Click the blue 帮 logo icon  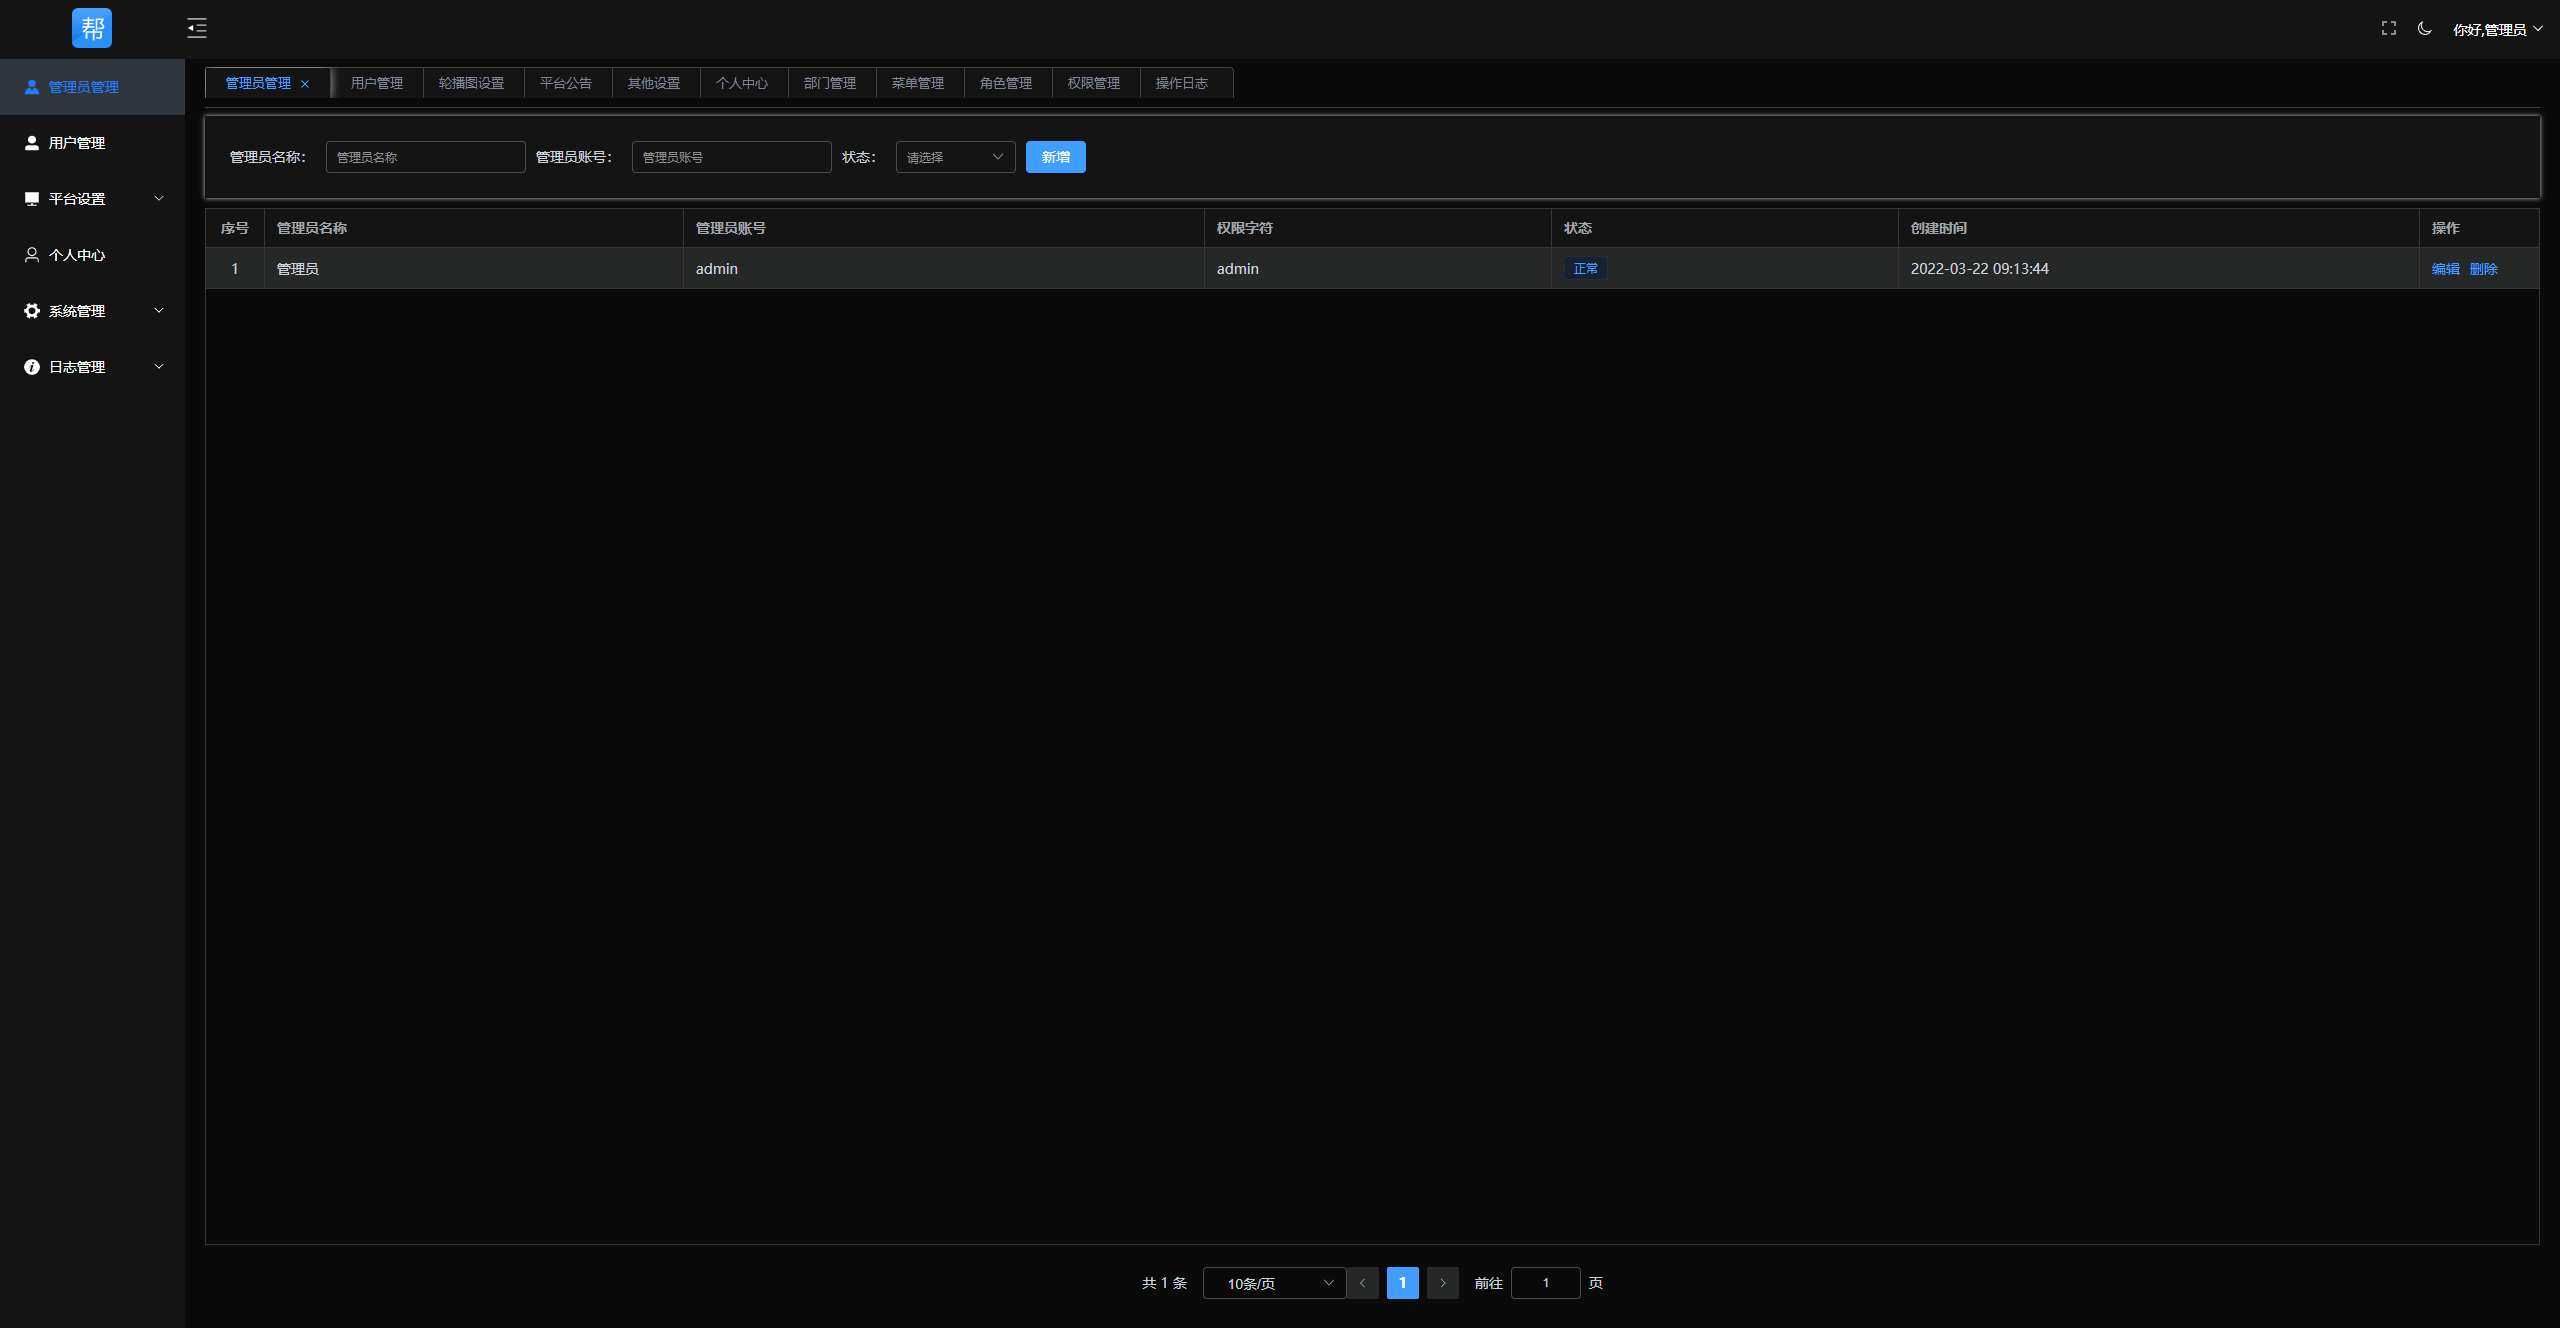click(x=92, y=28)
